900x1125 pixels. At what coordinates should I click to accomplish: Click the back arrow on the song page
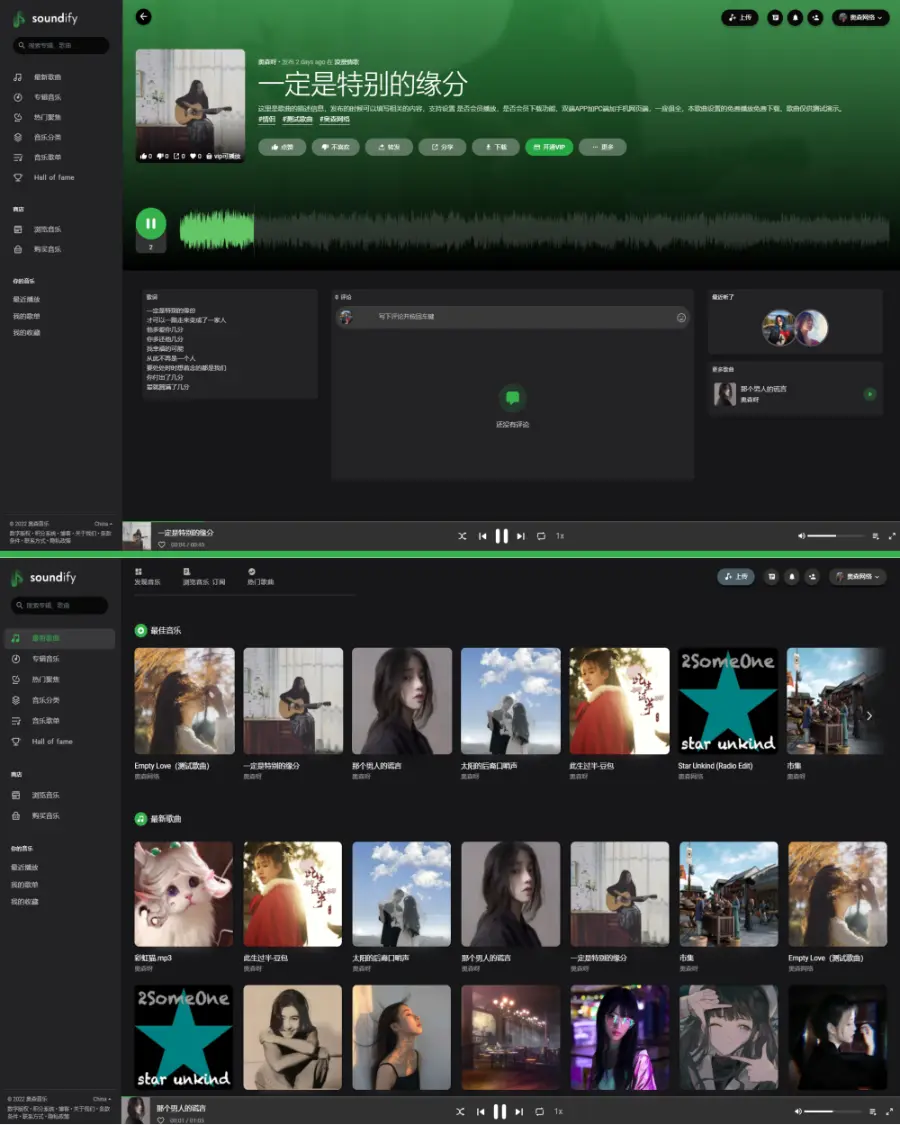coord(144,17)
